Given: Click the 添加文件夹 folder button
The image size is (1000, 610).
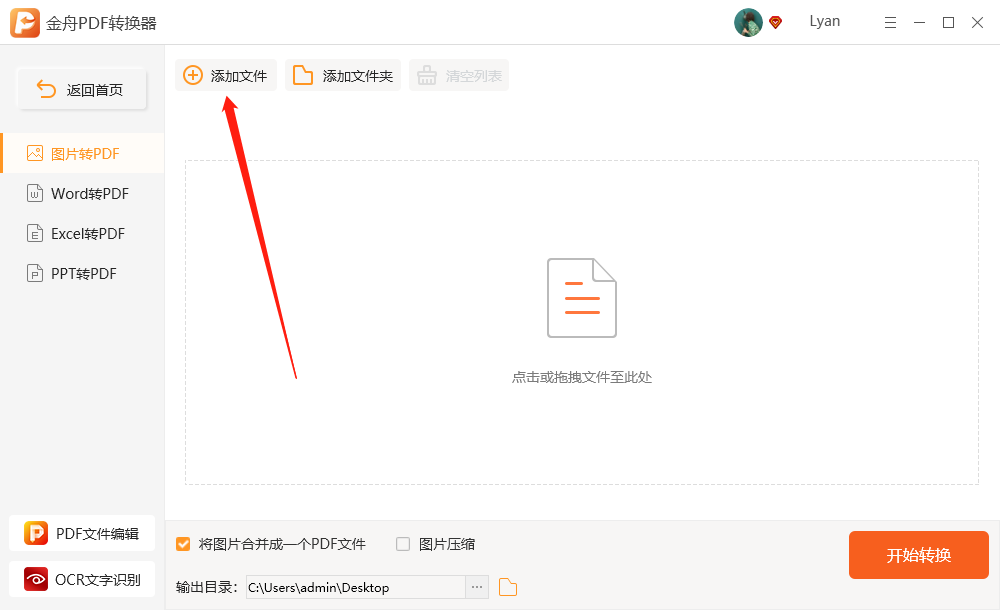Looking at the screenshot, I should coord(342,75).
